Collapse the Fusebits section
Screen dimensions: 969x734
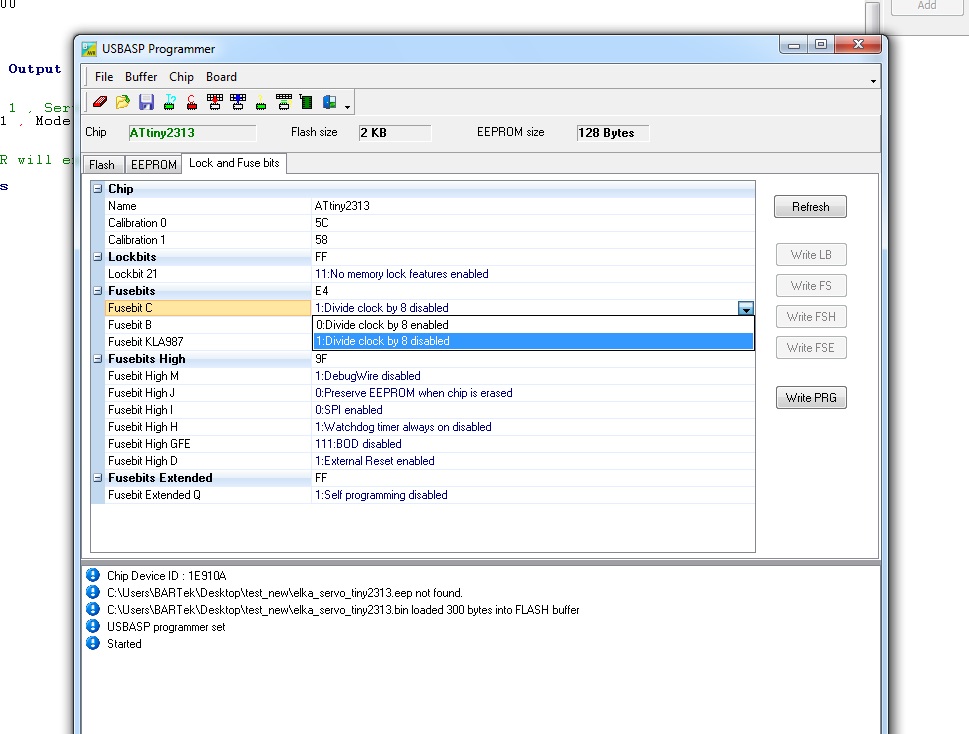click(98, 290)
